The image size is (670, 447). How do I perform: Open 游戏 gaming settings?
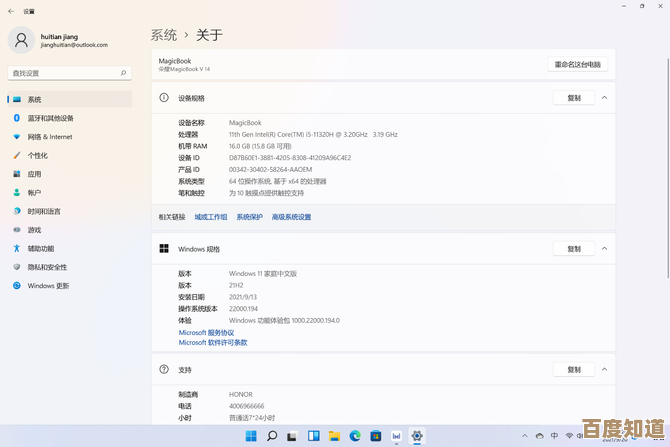pos(34,230)
